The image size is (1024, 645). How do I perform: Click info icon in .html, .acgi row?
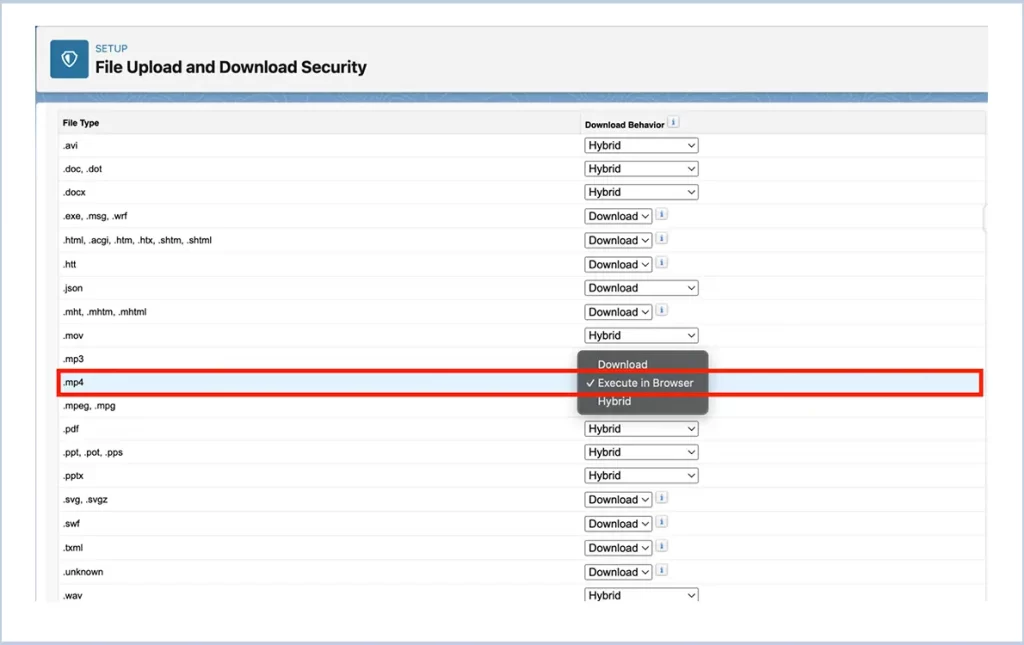tap(662, 238)
